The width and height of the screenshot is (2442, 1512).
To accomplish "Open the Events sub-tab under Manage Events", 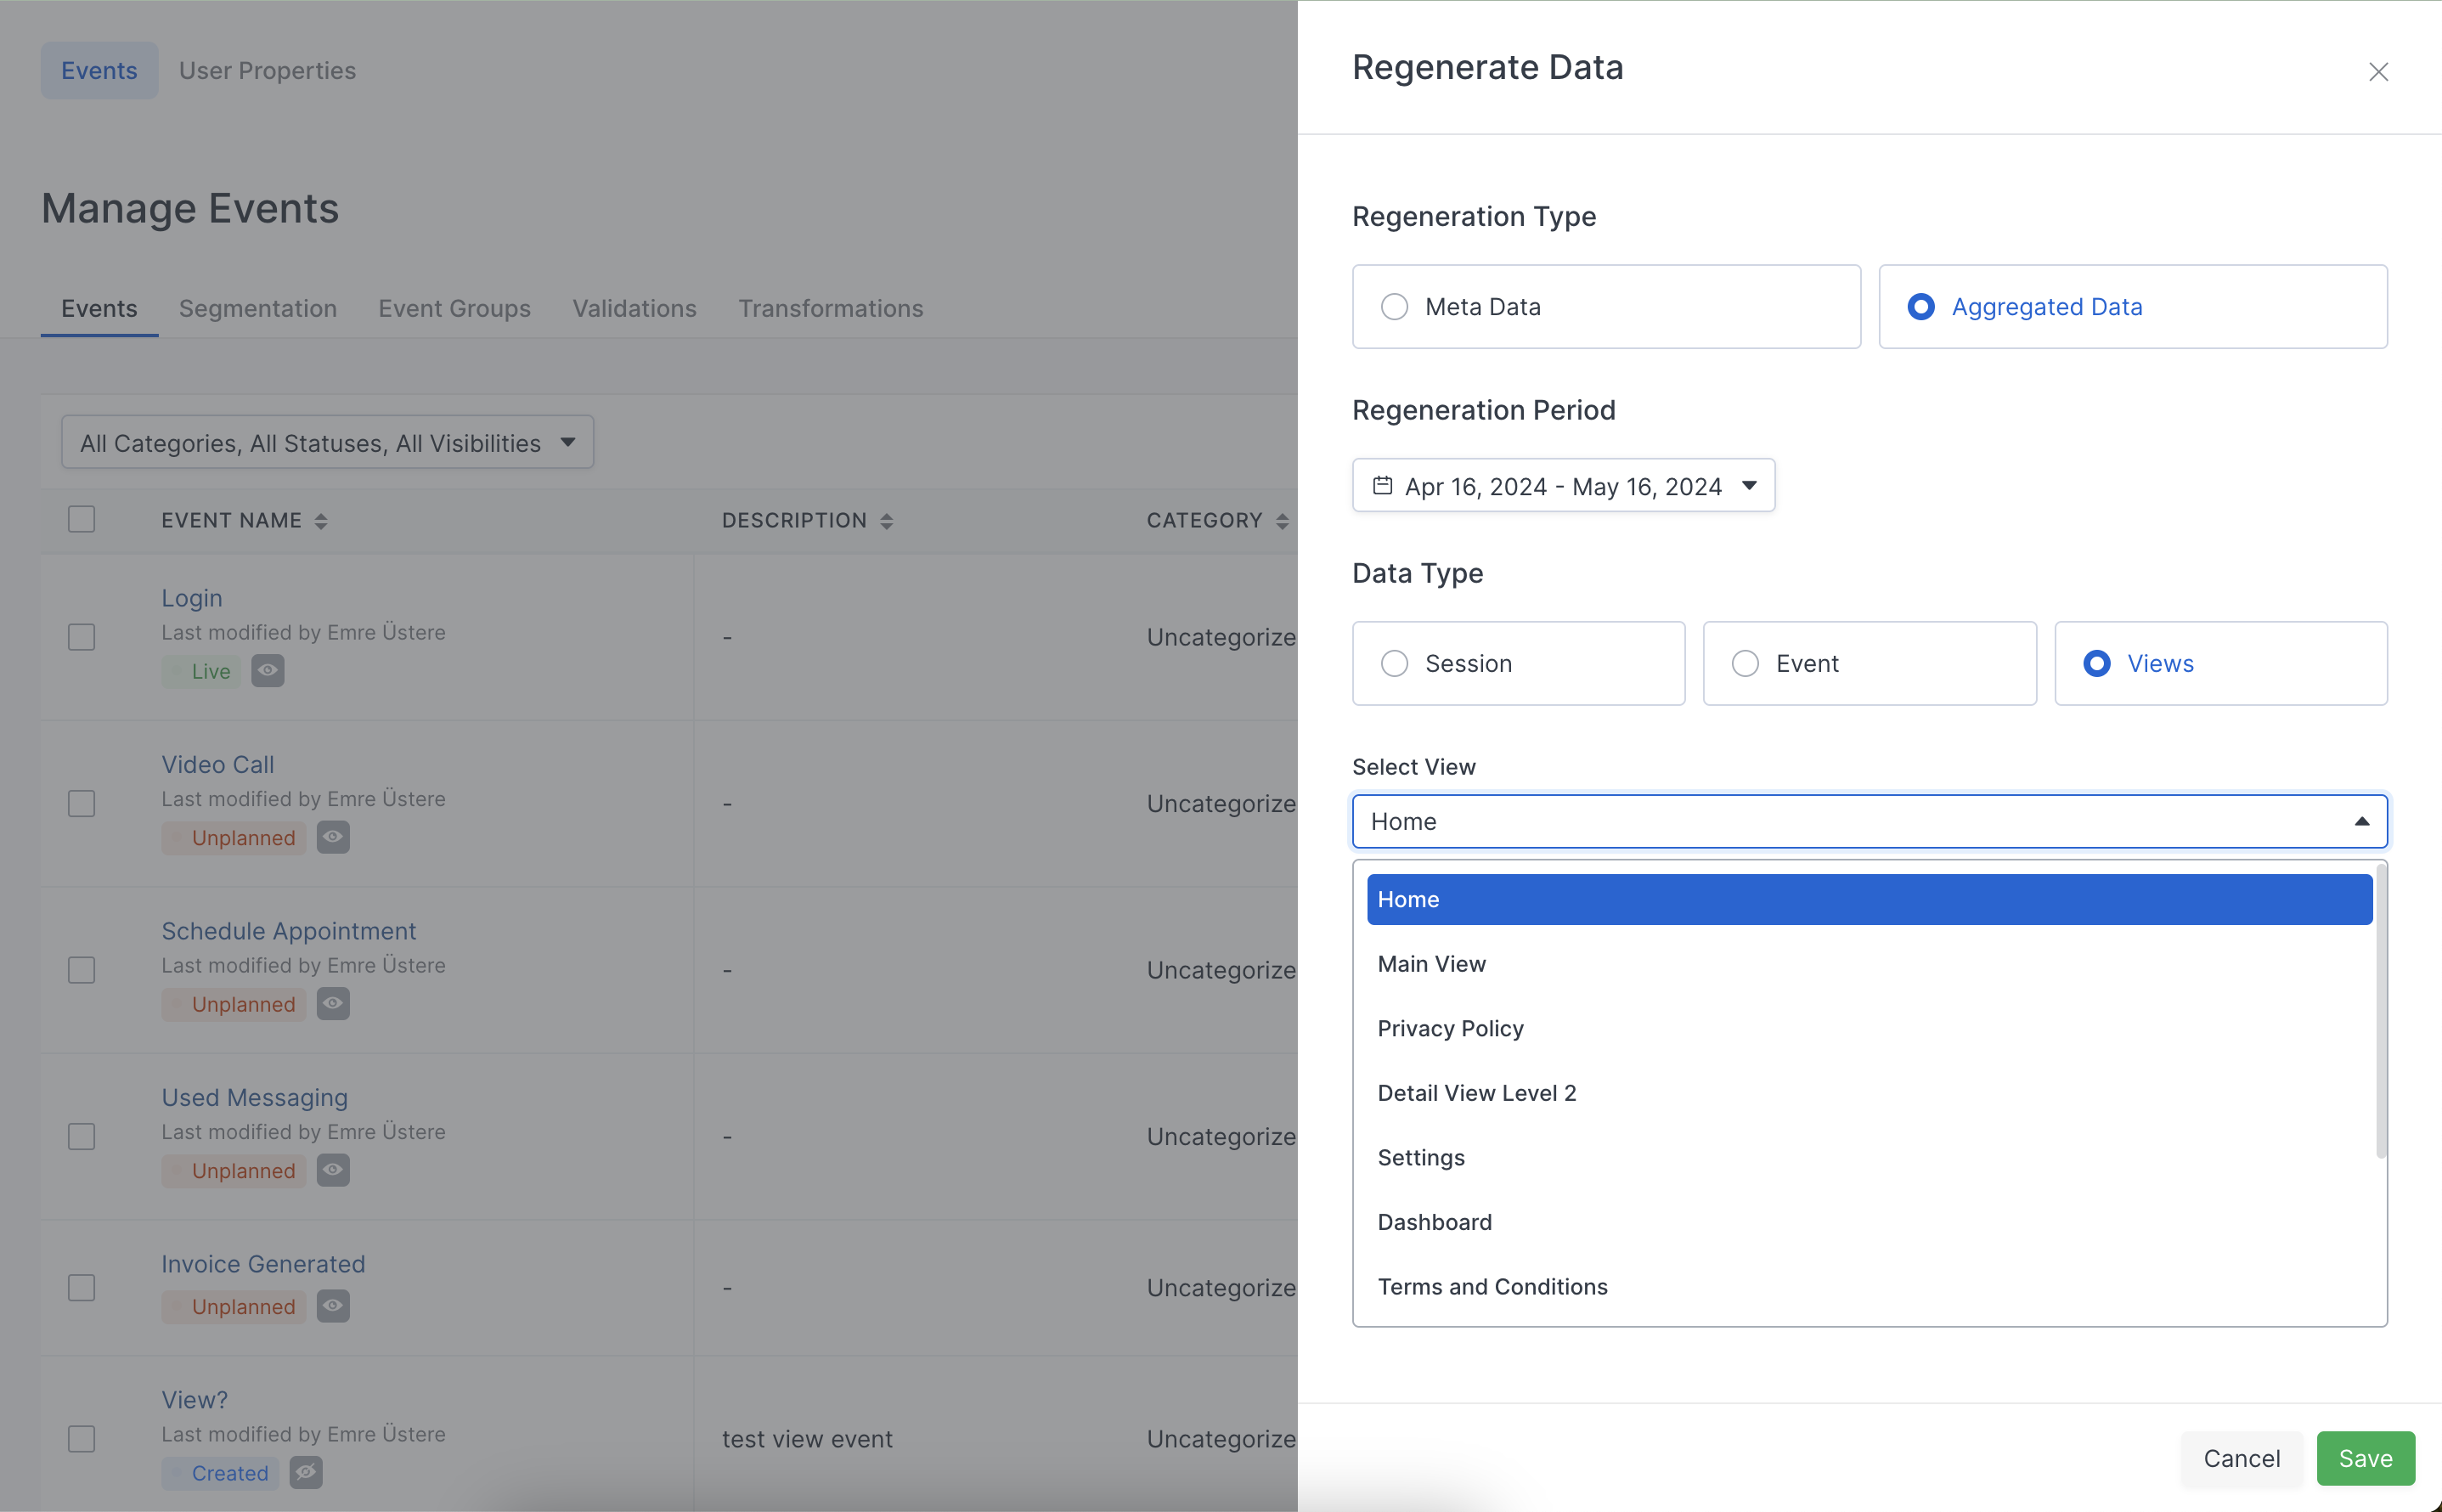I will coord(99,308).
